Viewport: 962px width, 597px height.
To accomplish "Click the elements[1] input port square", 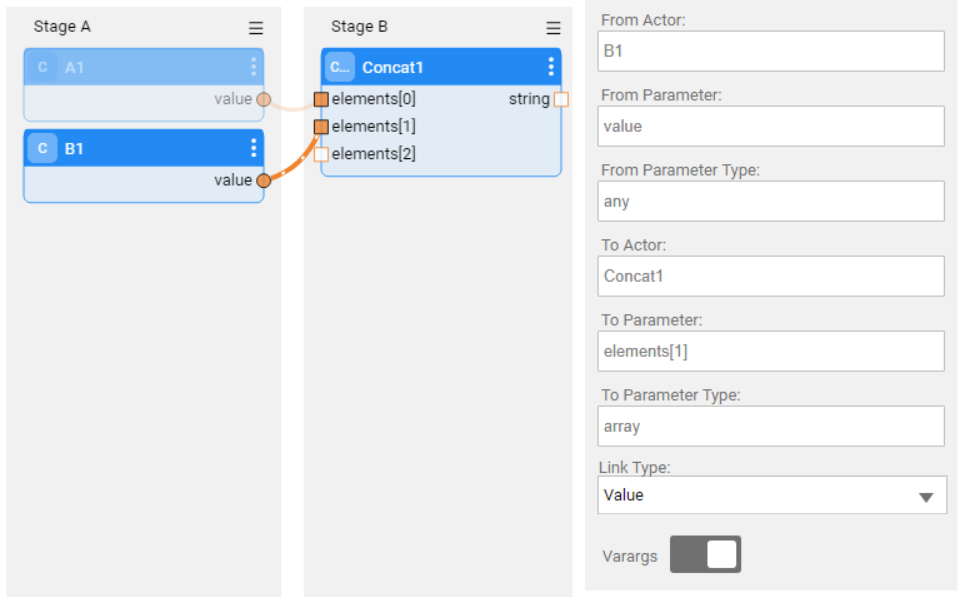I will [x=321, y=126].
